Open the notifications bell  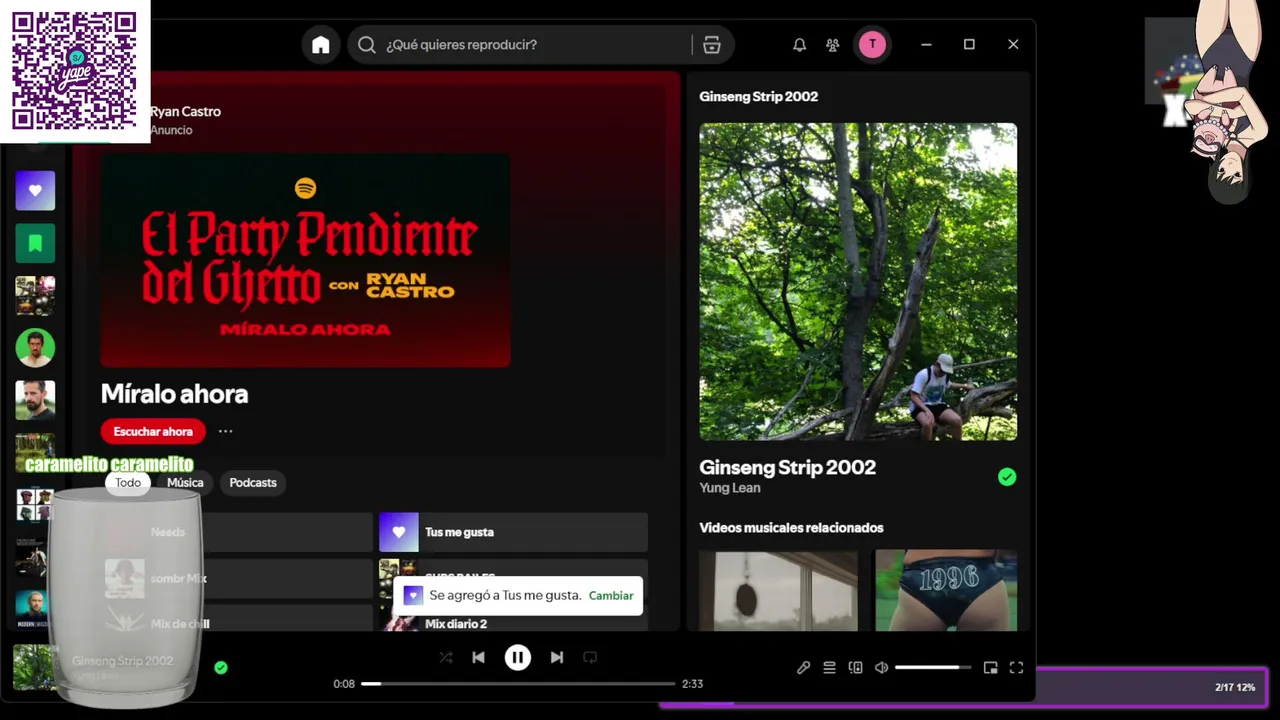(799, 45)
